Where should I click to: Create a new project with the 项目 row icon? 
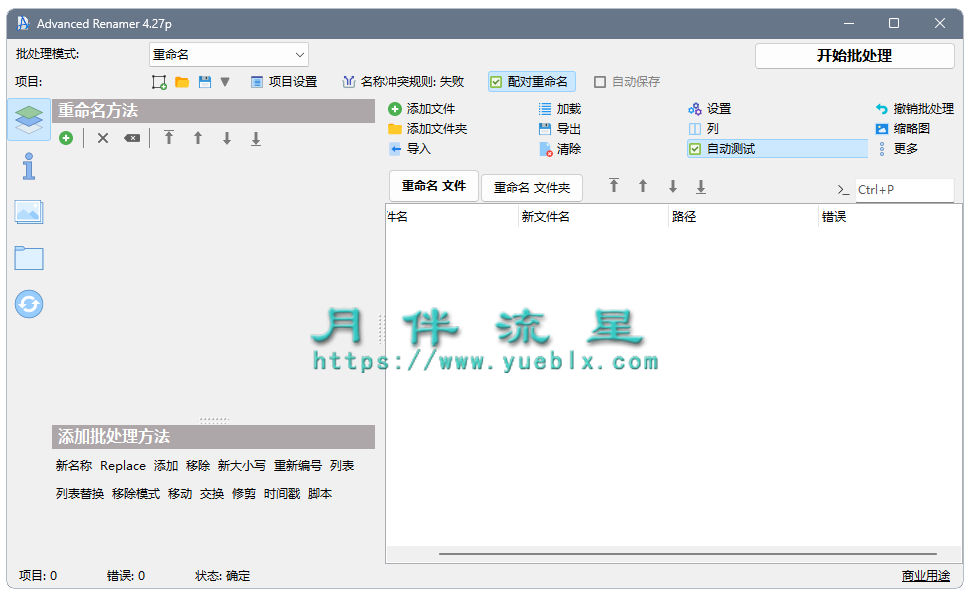(159, 82)
